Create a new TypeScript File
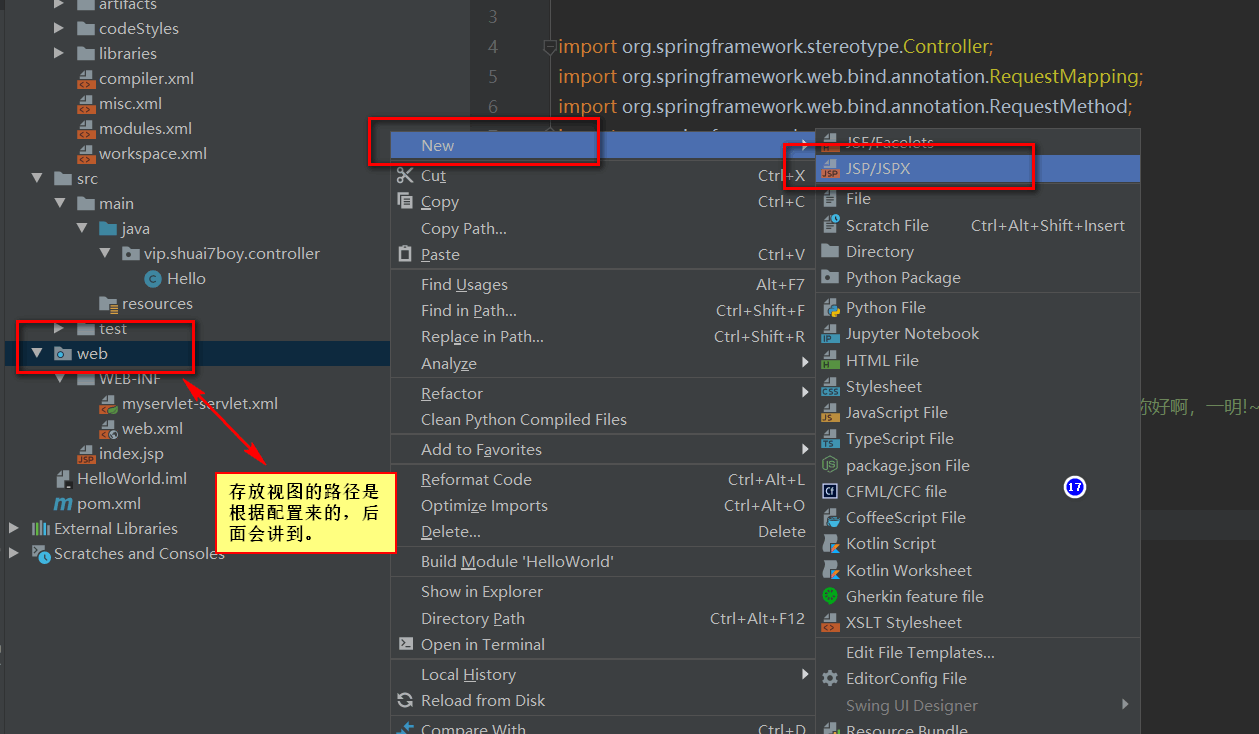The image size is (1259, 734). [x=898, y=438]
